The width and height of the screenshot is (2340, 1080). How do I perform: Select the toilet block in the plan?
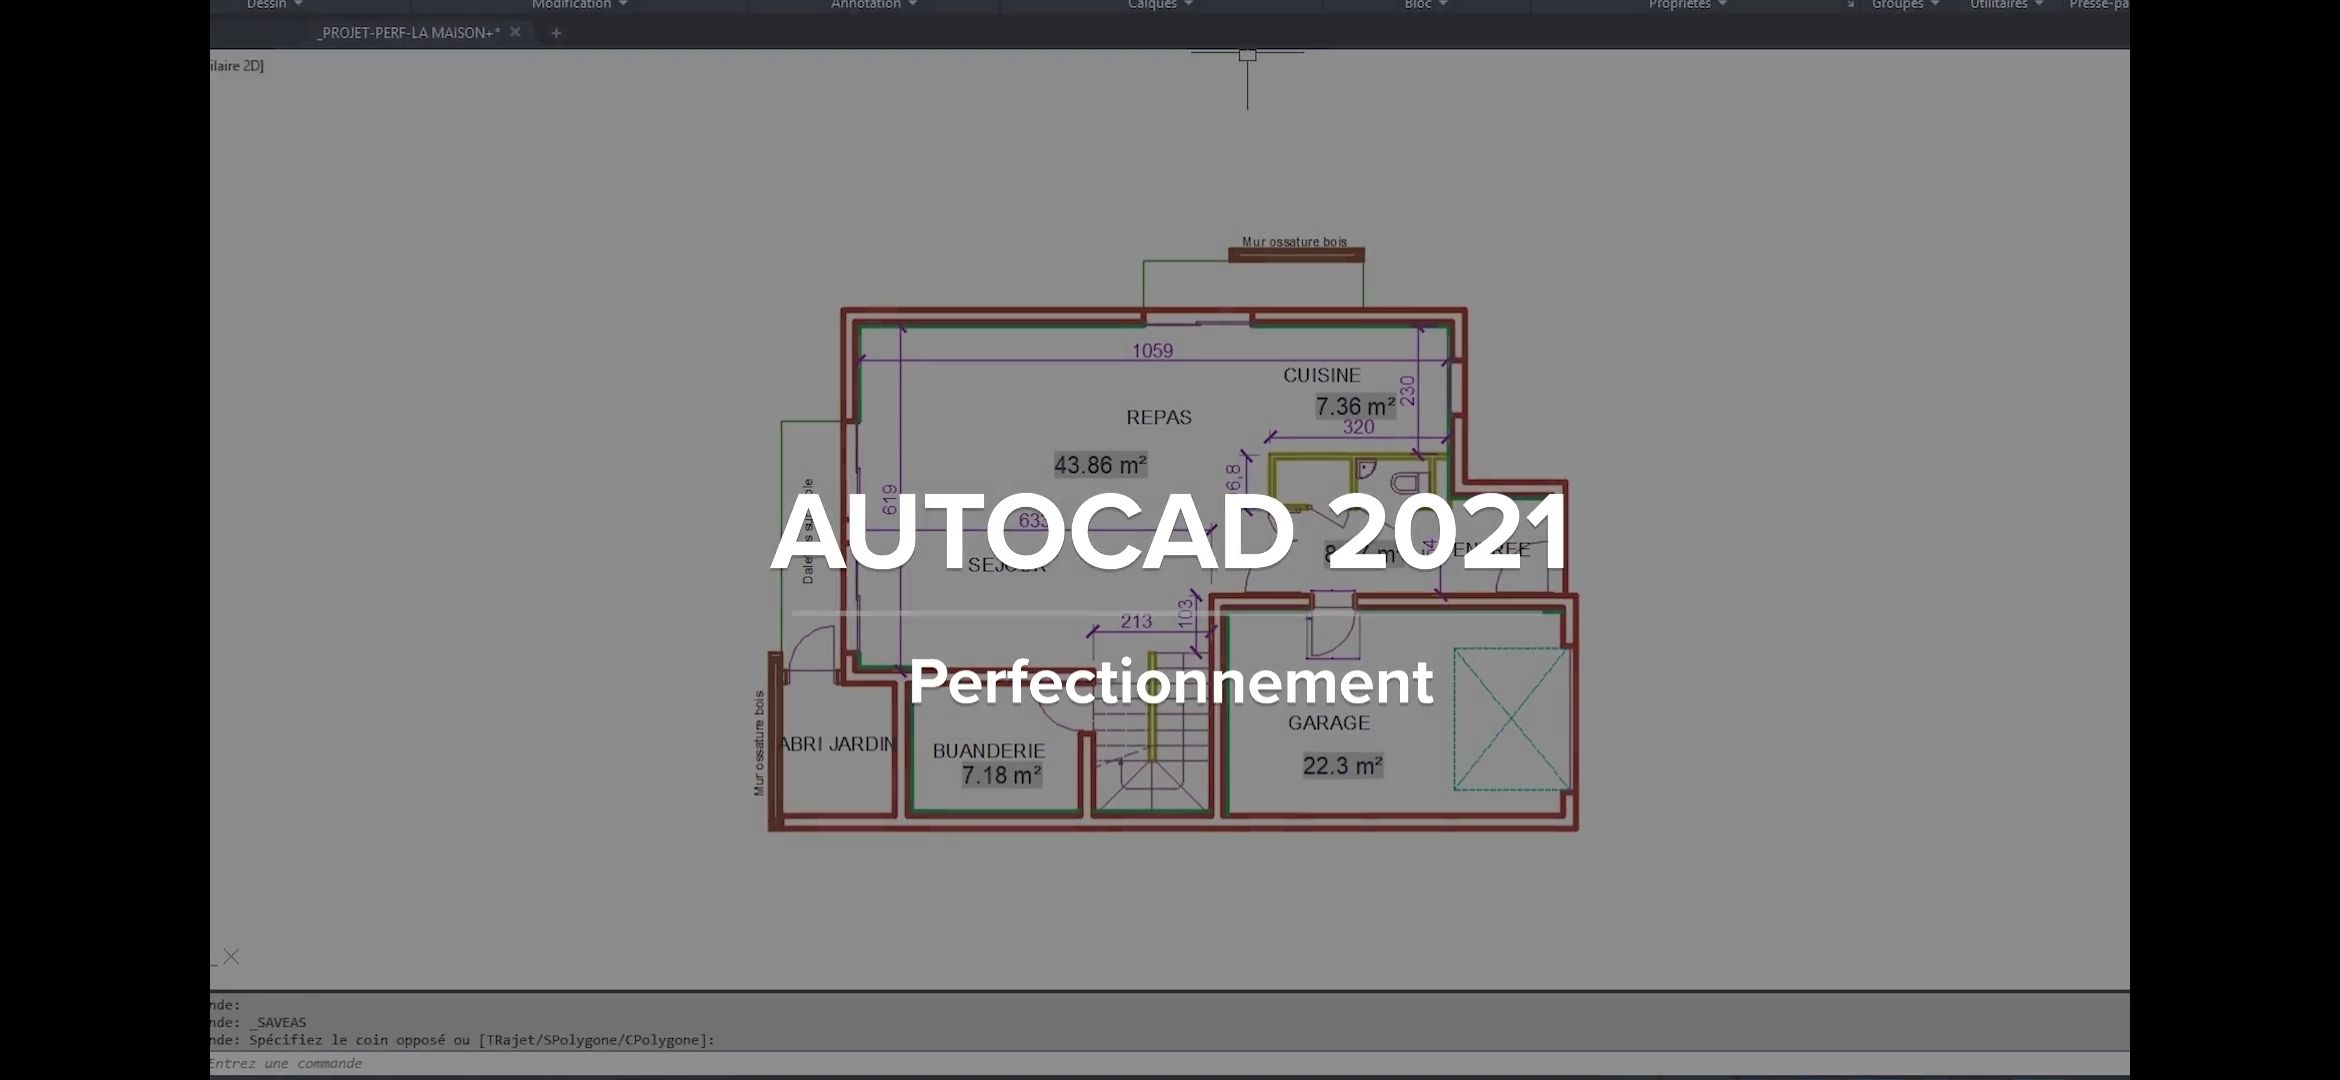(x=1410, y=482)
